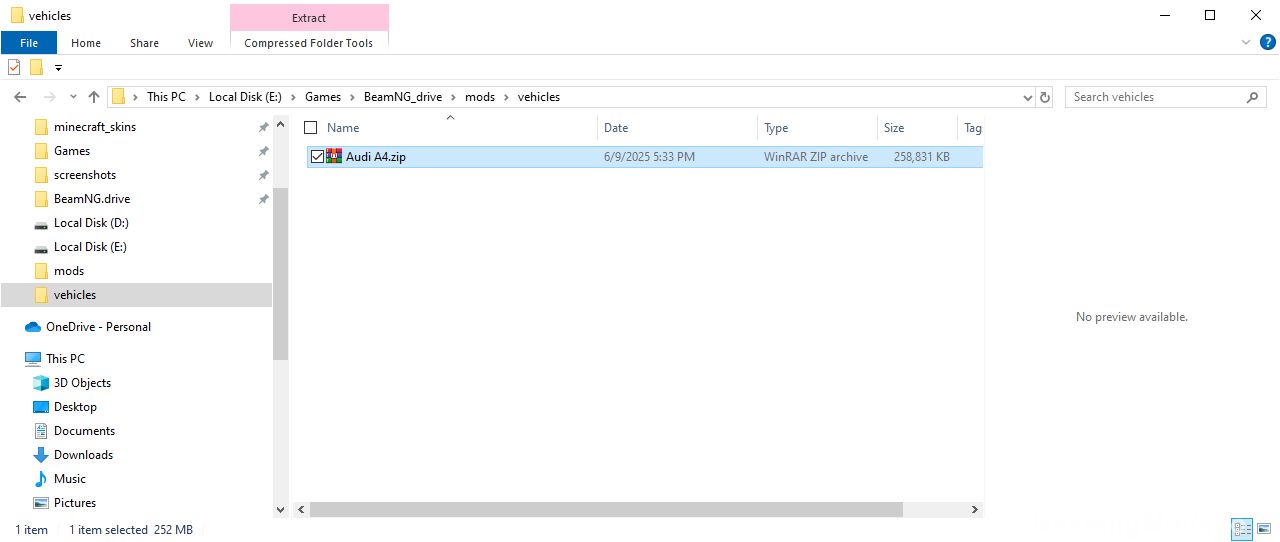
Task: Click the 258,831 KB size cell
Action: tap(922, 157)
